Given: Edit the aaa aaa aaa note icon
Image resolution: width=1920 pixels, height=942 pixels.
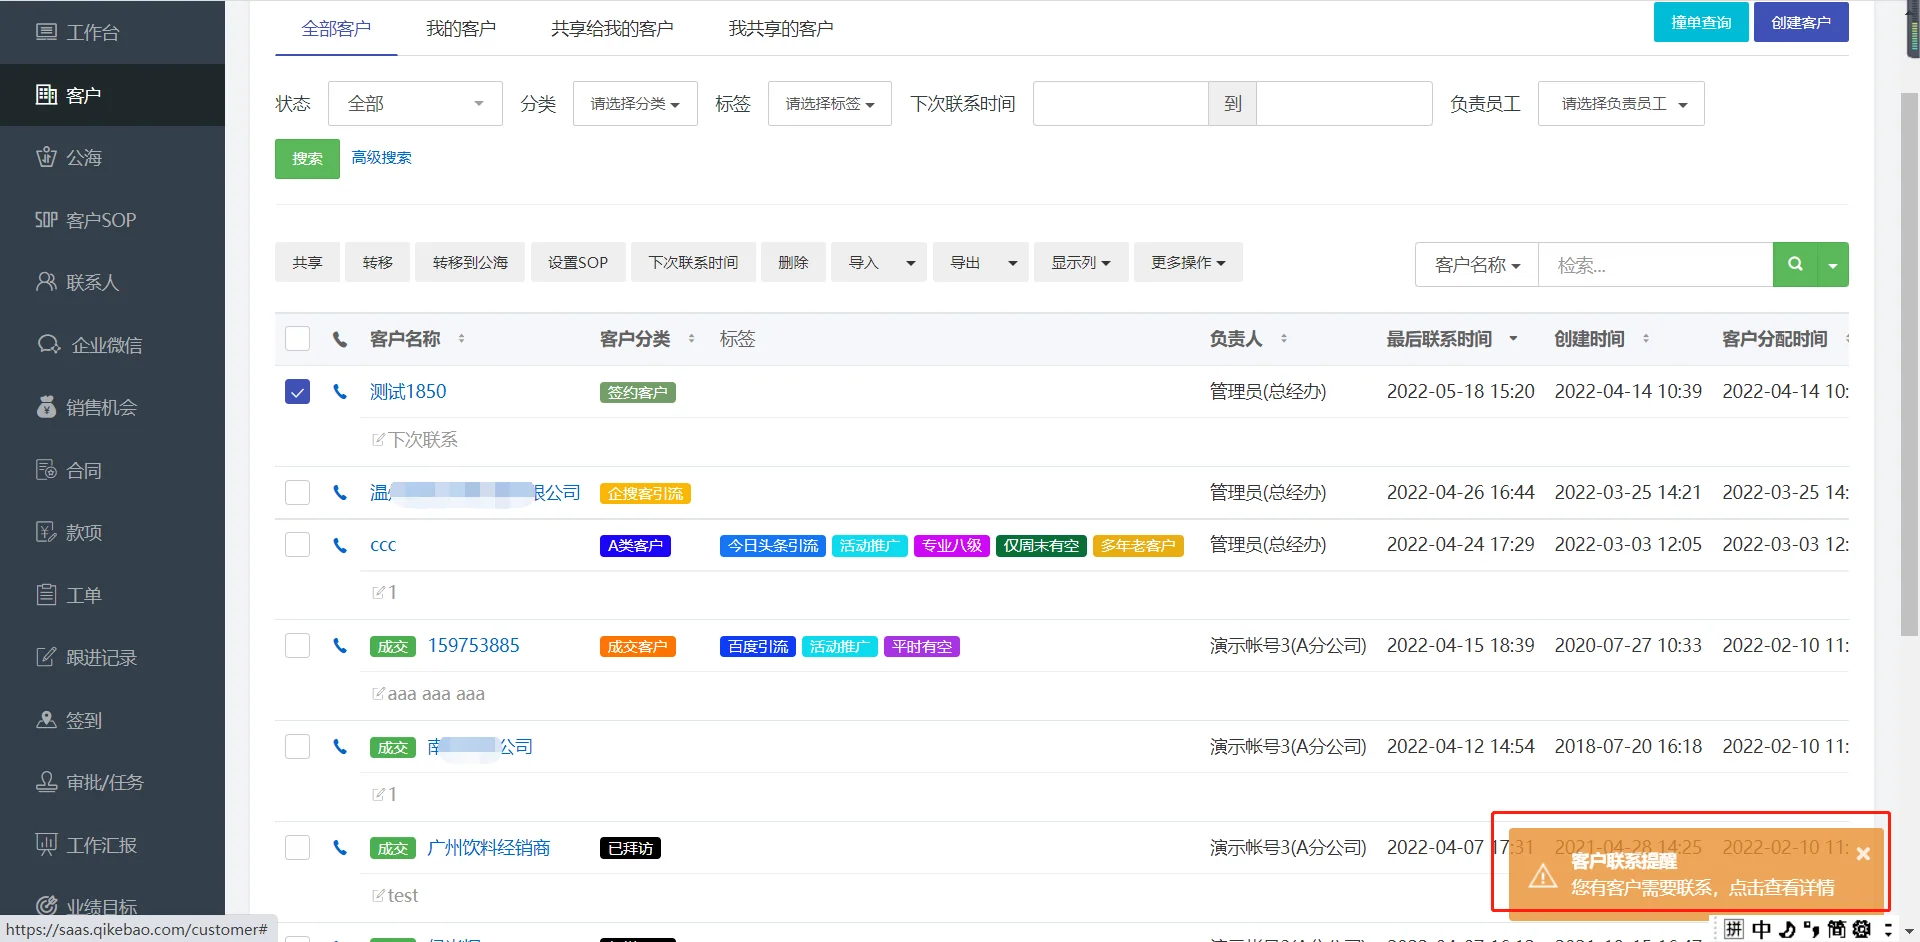Looking at the screenshot, I should pos(378,694).
